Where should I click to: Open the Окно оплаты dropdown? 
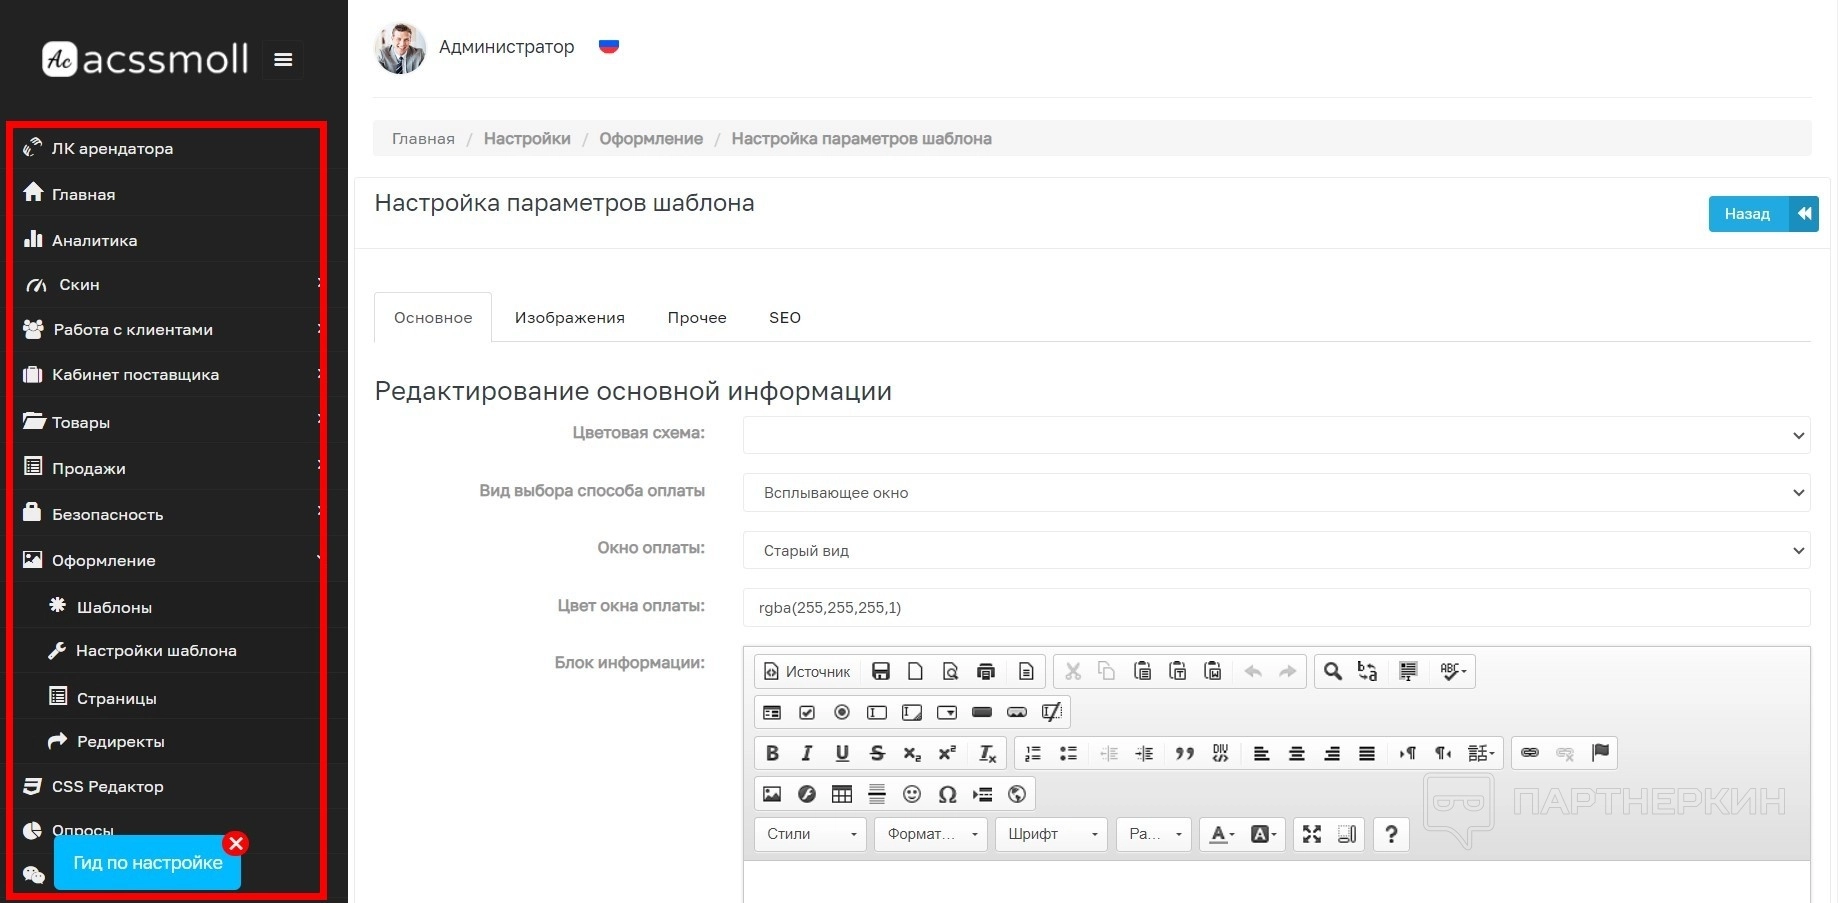(1276, 550)
